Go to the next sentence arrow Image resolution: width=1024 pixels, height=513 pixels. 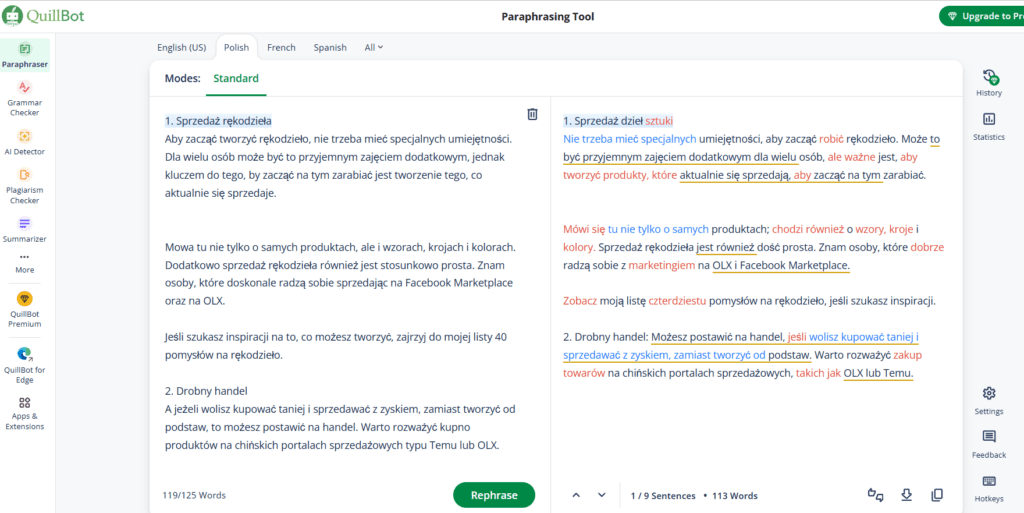[x=601, y=495]
